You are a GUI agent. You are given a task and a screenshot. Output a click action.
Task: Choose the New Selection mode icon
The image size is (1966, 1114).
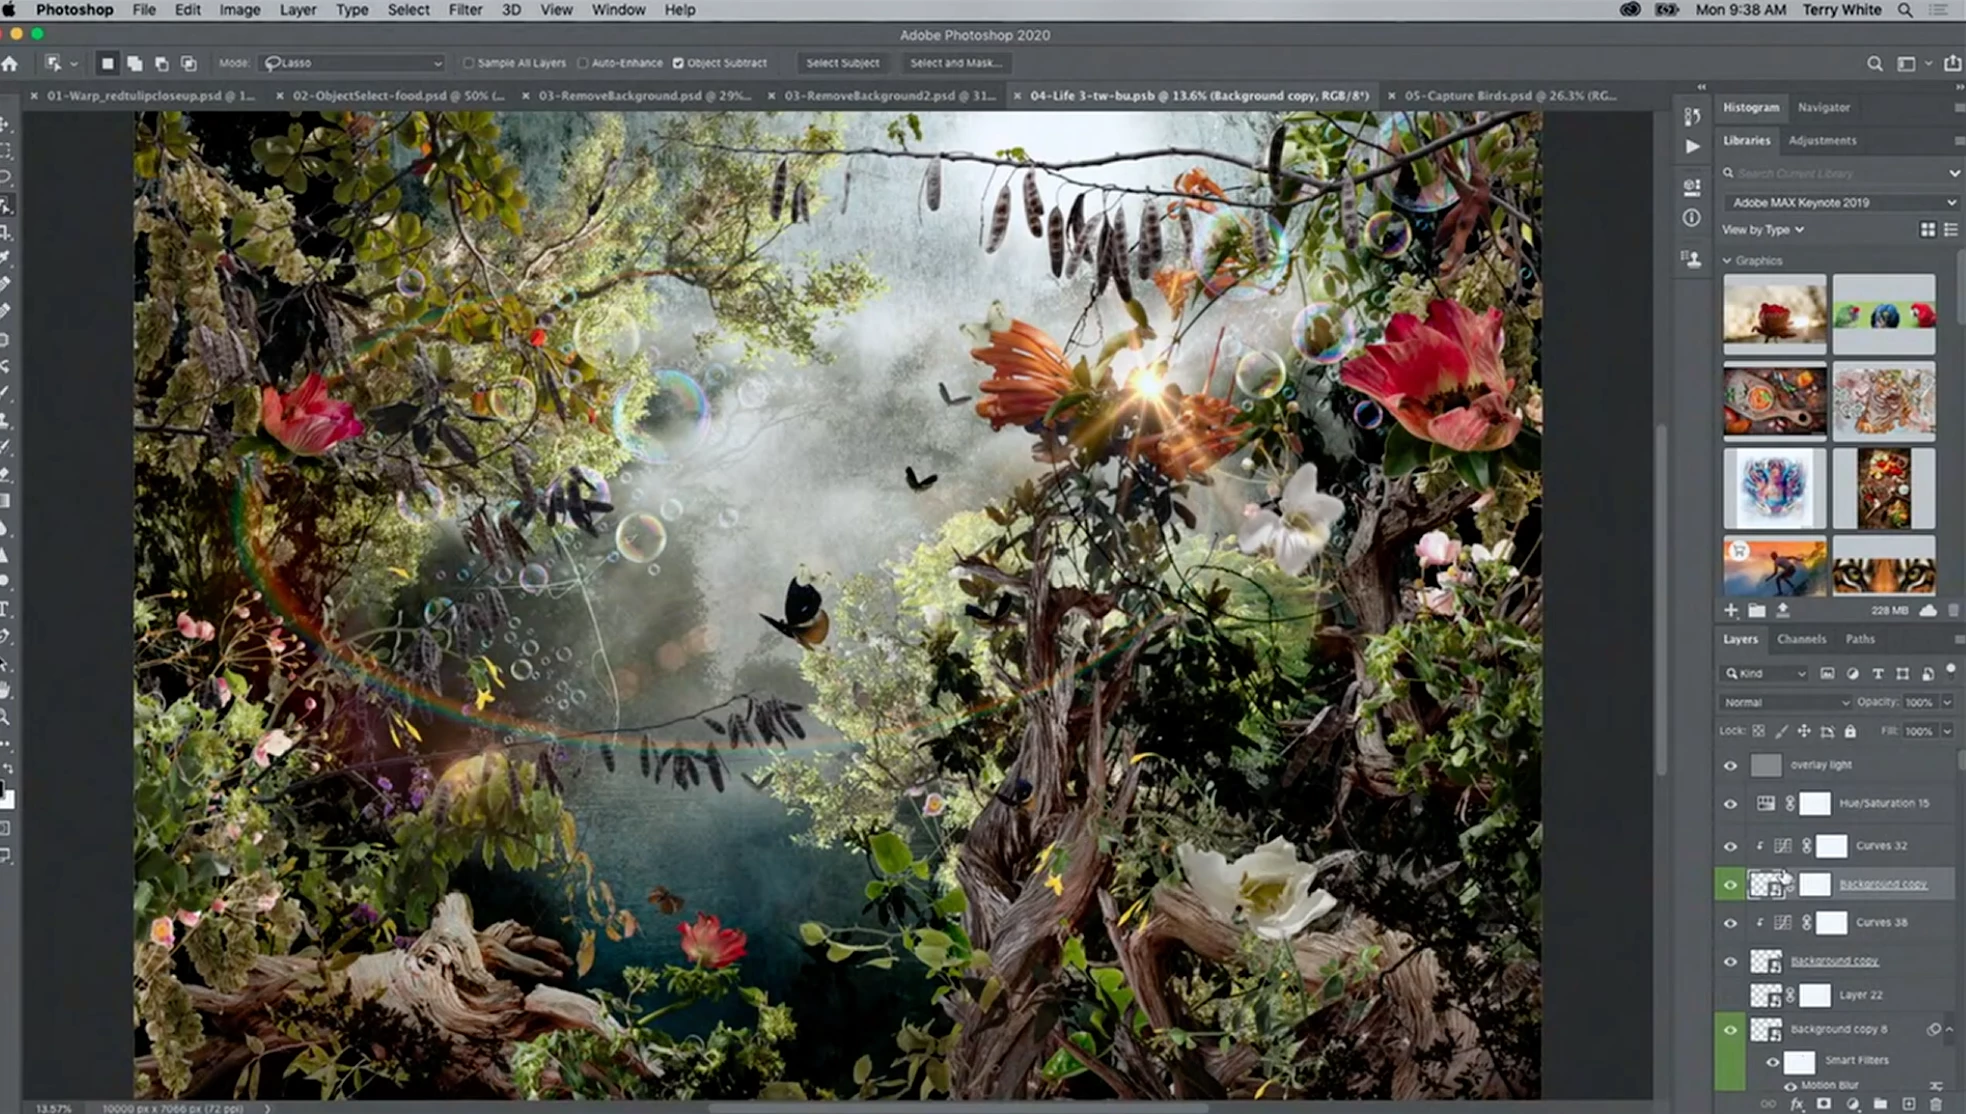[x=107, y=63]
